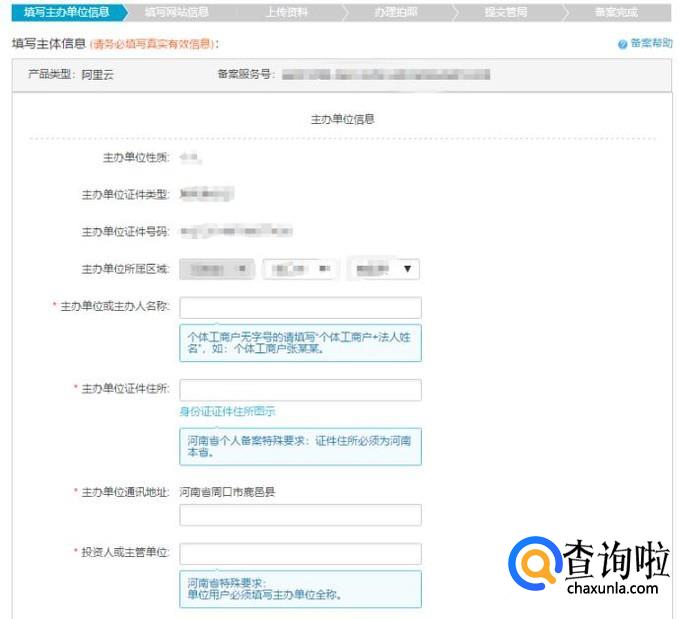Screen dimensions: 682x619
Task: Click the 个体工商户无字号 hint box
Action: (300, 343)
